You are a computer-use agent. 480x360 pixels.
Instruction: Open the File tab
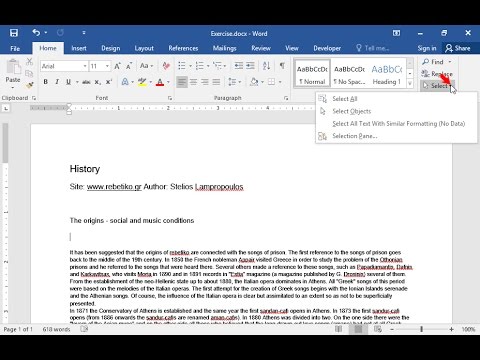tap(15, 48)
